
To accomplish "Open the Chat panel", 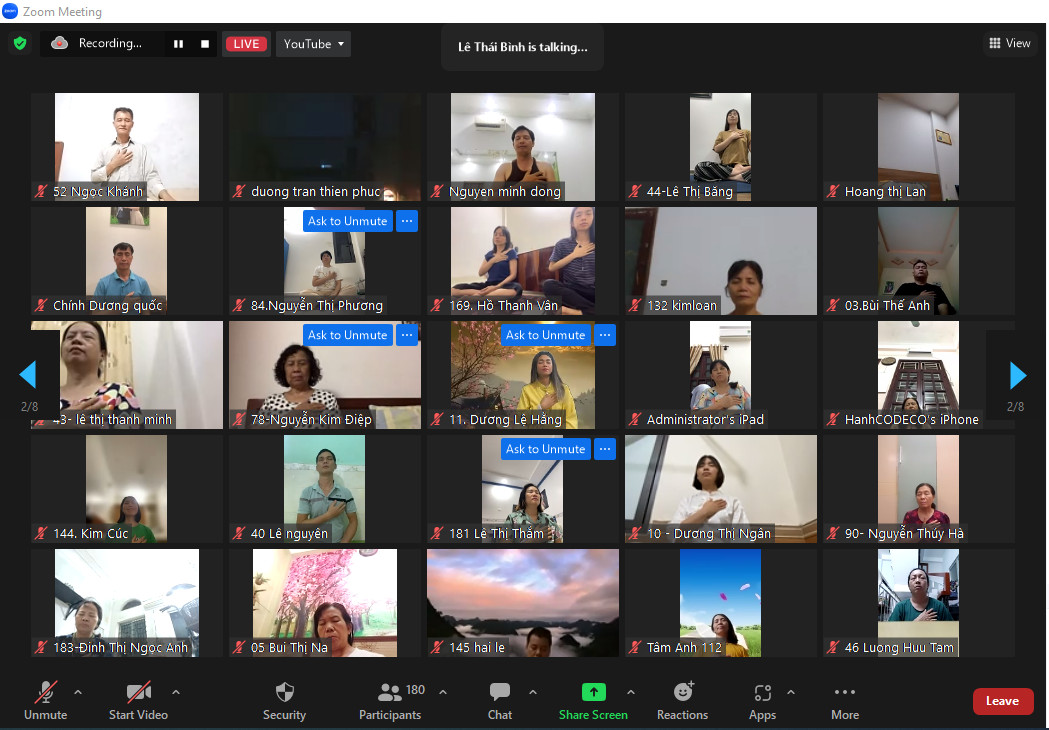I will pos(500,701).
